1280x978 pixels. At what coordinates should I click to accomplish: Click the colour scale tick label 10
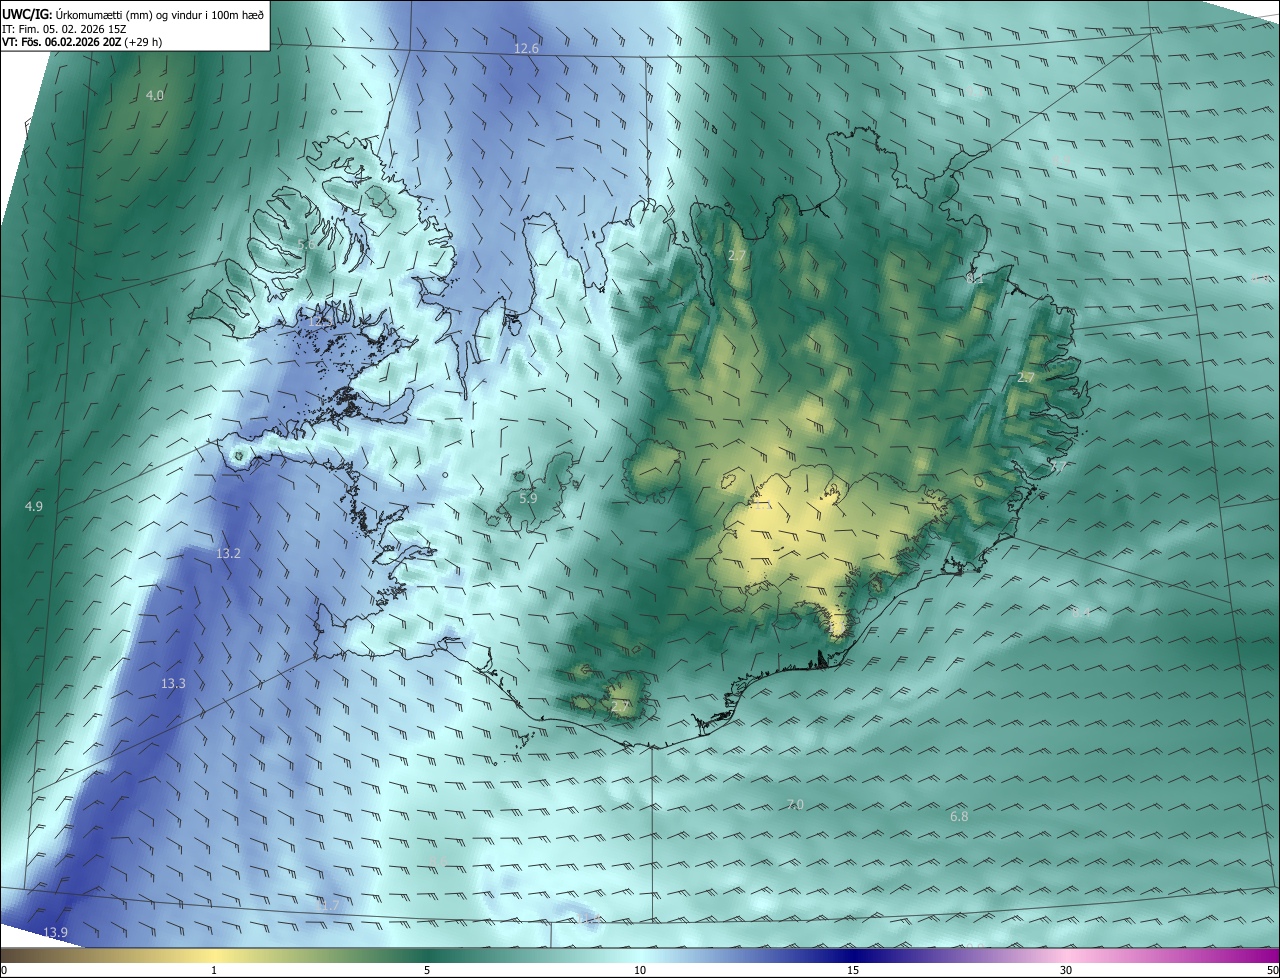[x=640, y=970]
